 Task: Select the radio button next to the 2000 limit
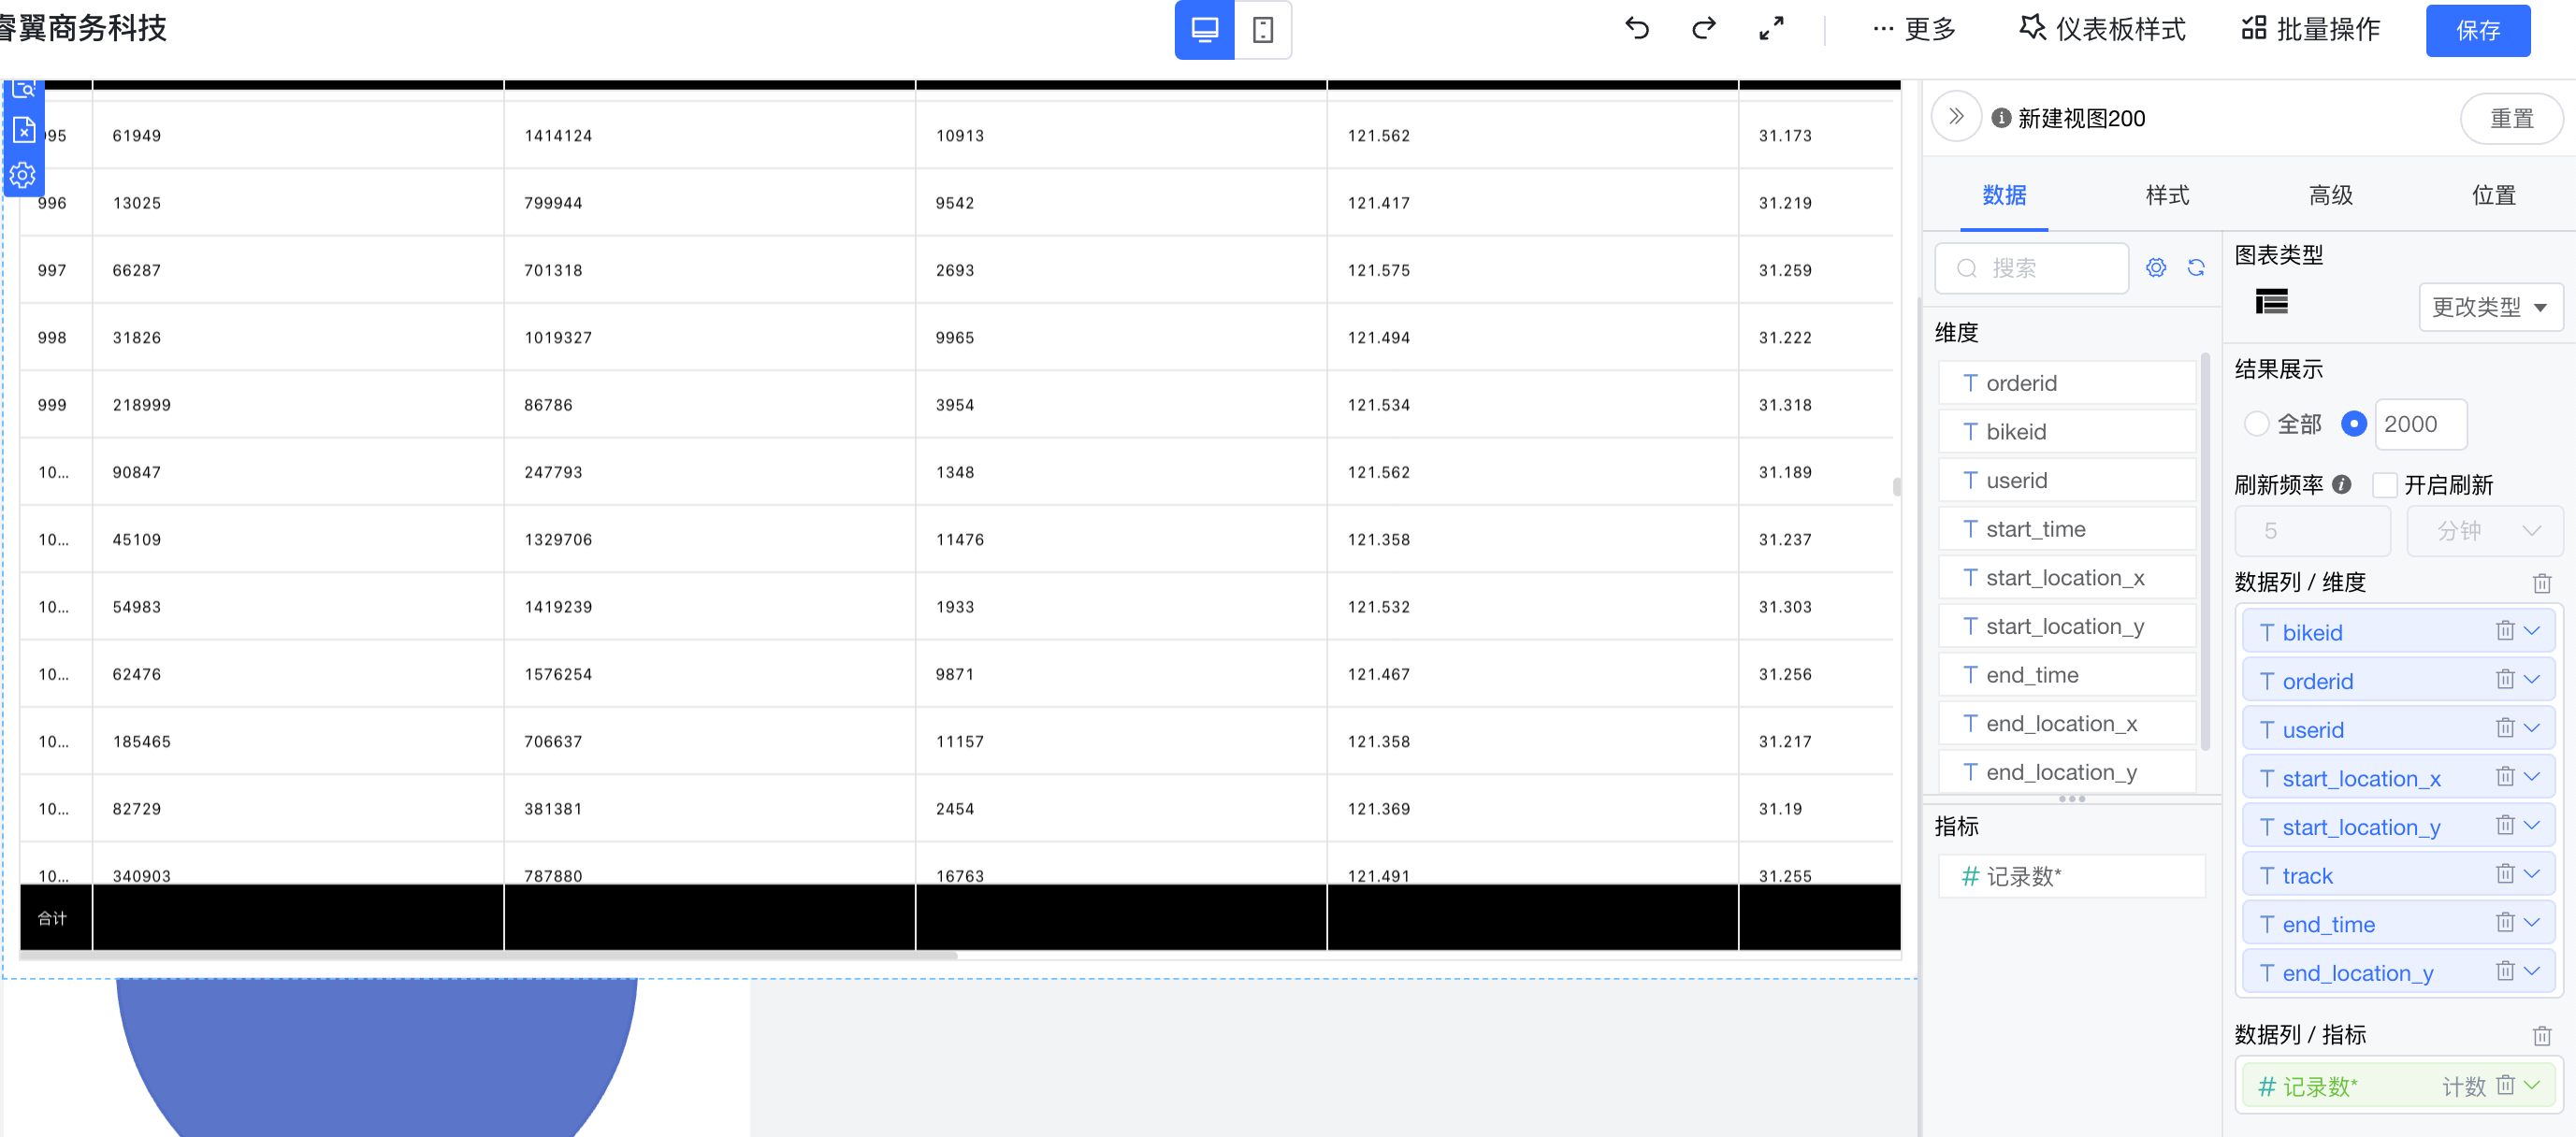point(2354,424)
